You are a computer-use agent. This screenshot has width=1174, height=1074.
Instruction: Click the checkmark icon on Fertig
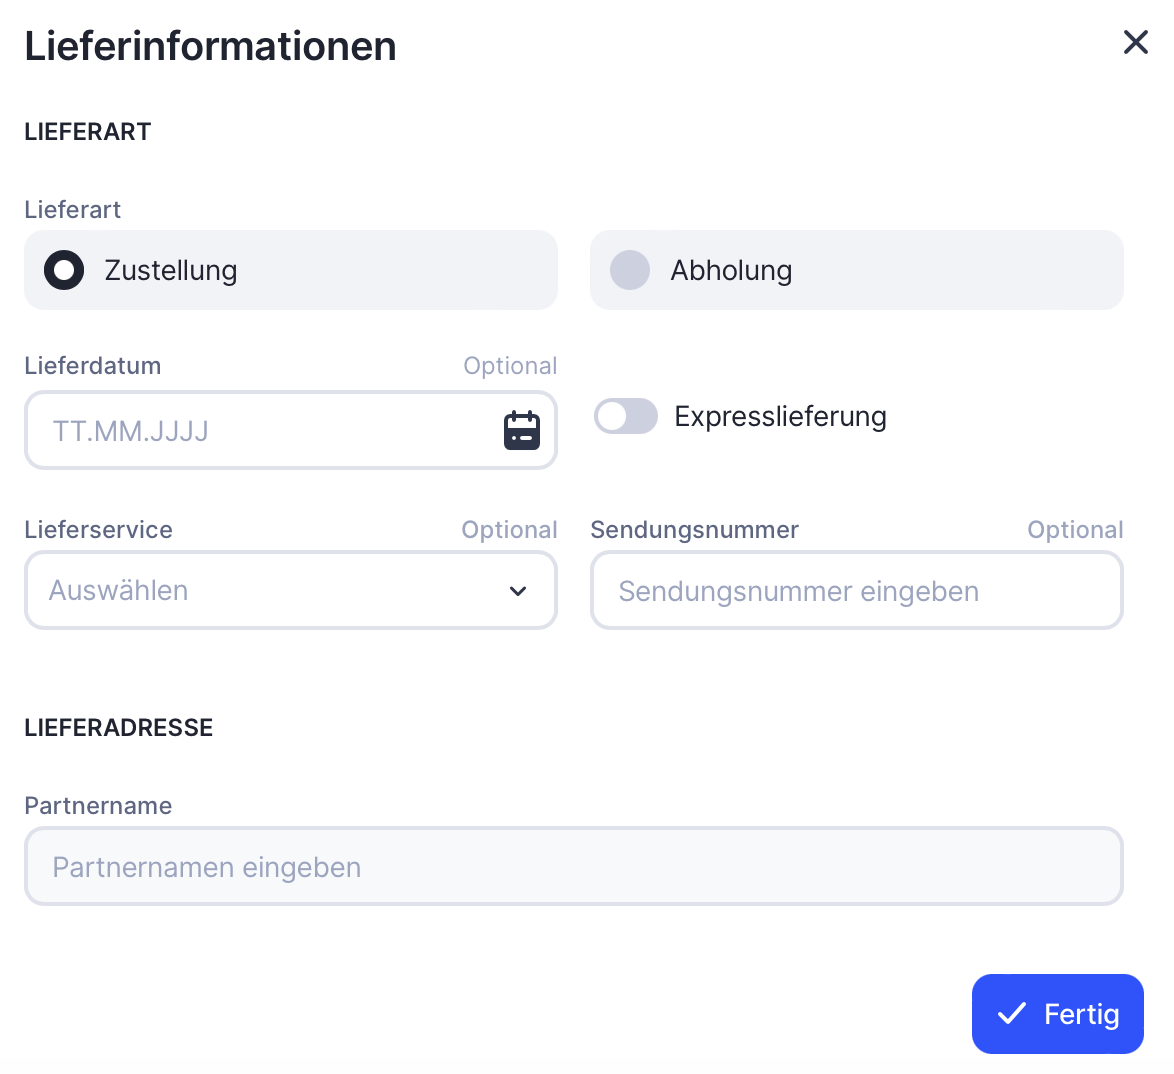click(1012, 1014)
